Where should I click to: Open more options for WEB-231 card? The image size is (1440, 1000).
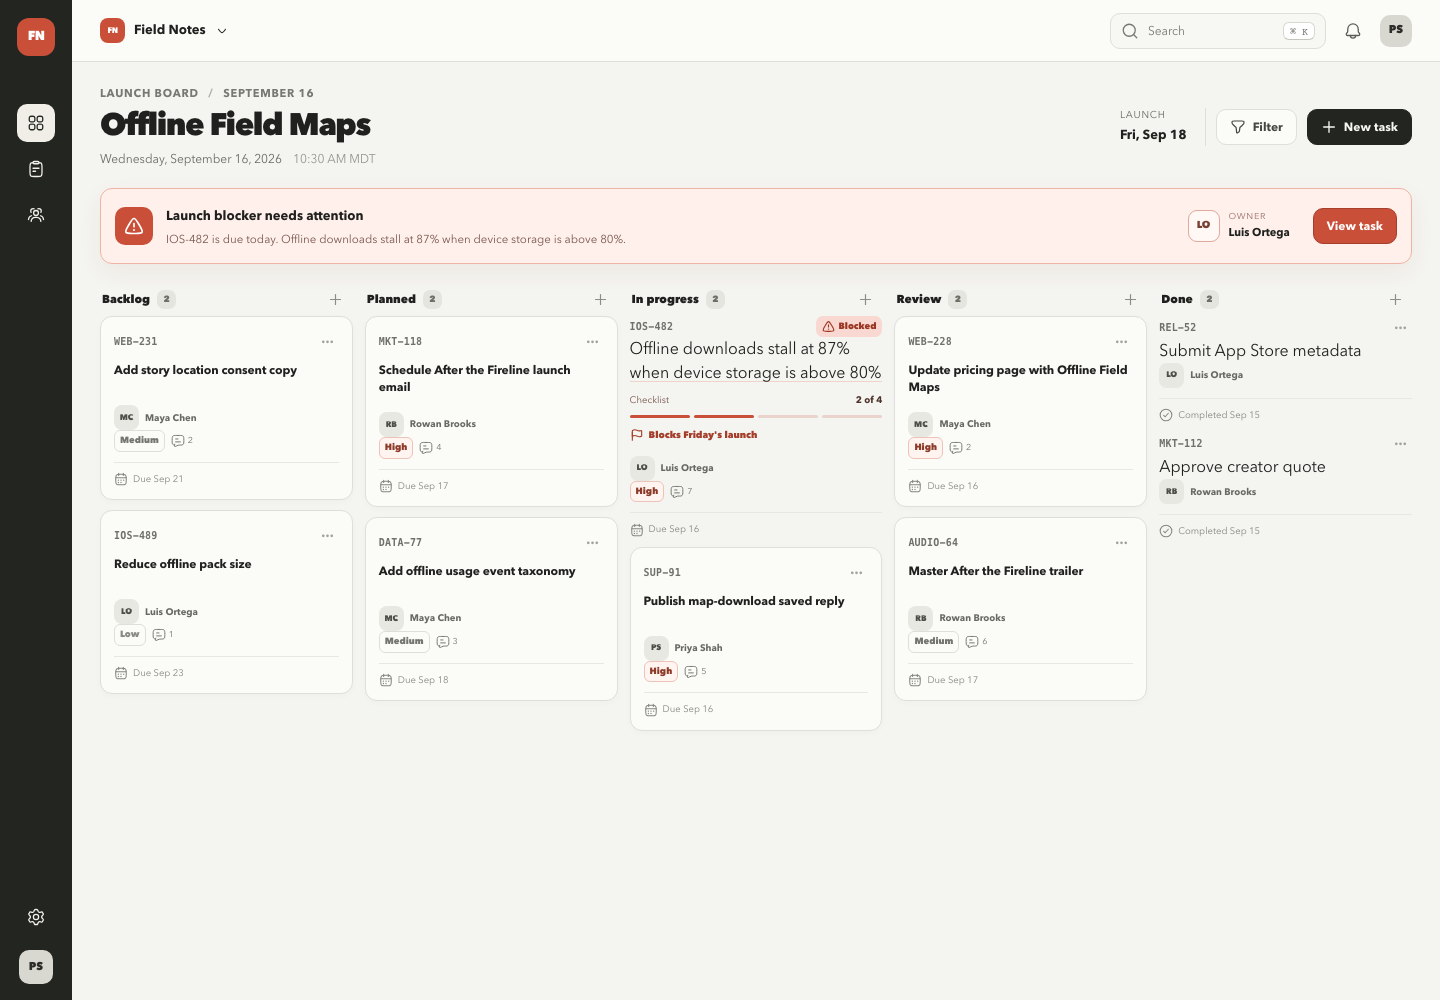coord(328,342)
